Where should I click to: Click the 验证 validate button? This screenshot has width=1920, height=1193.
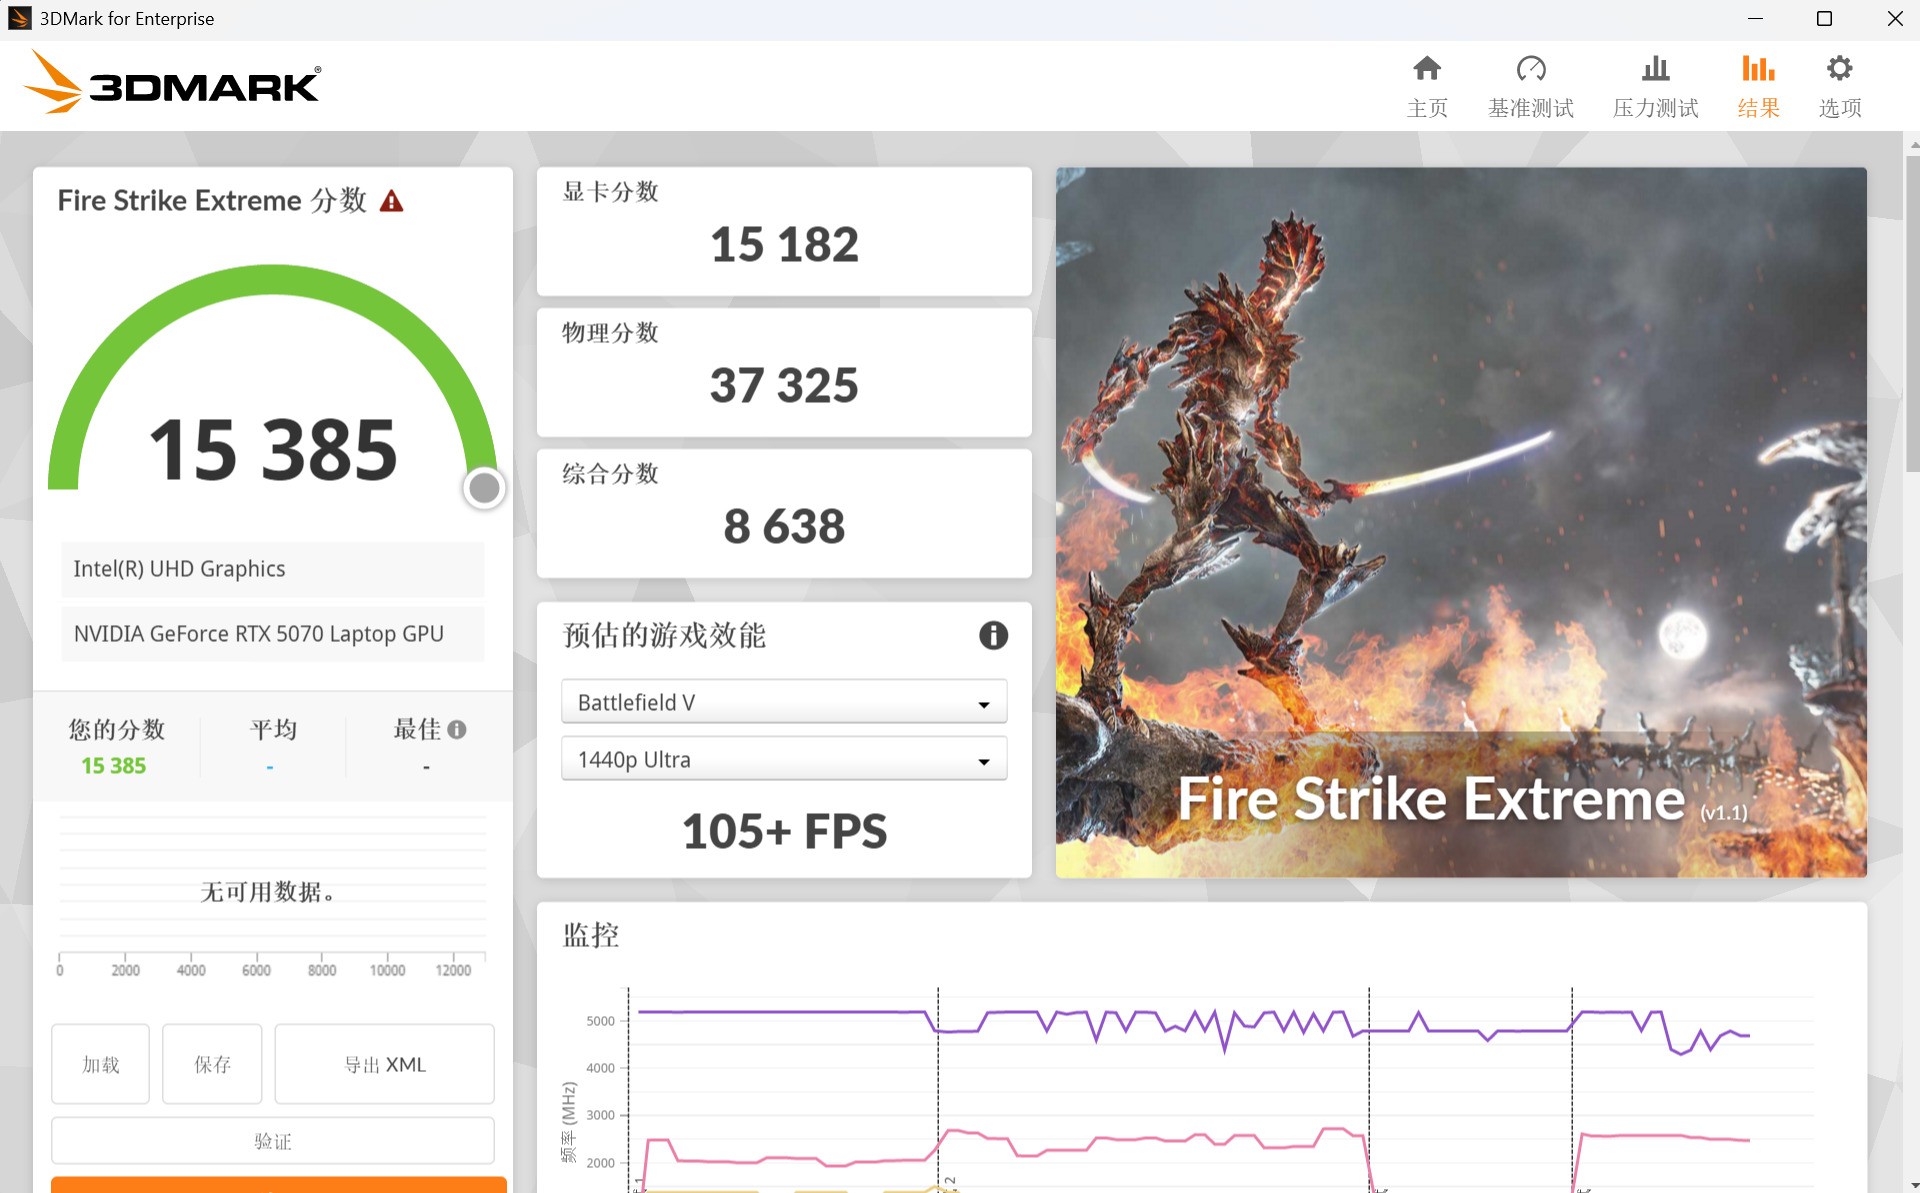[272, 1140]
